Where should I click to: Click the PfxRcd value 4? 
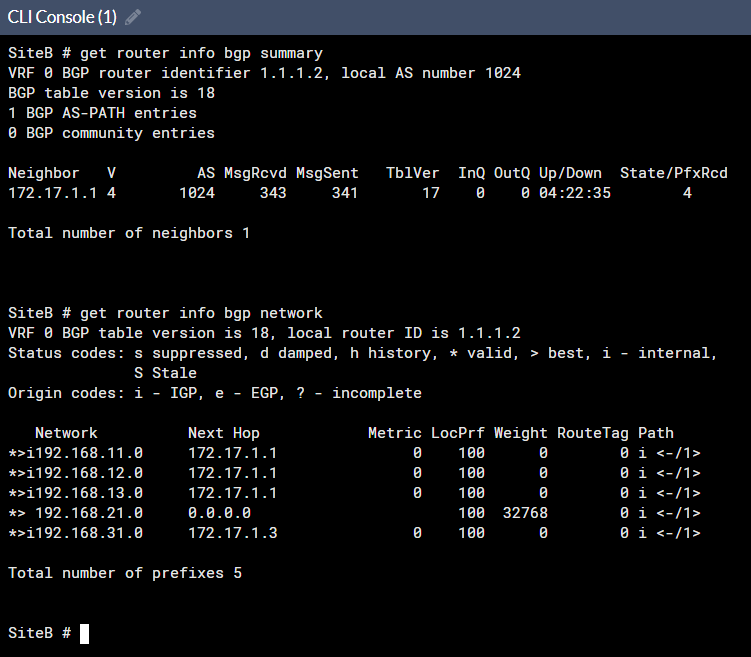[687, 193]
